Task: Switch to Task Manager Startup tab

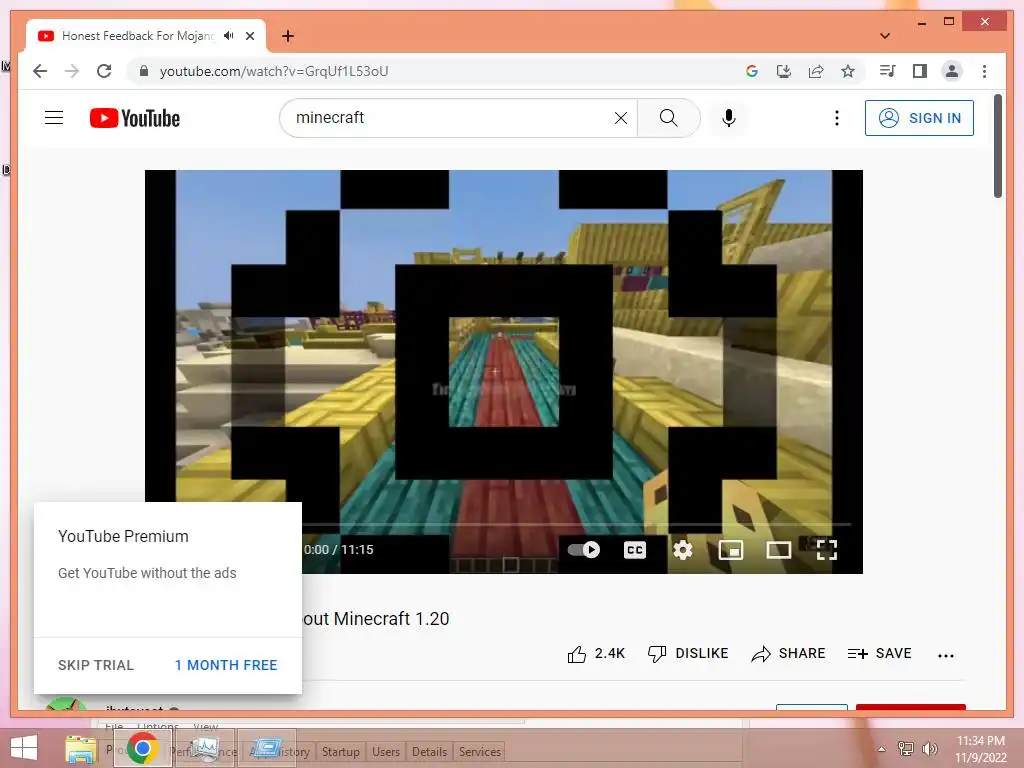Action: click(340, 752)
